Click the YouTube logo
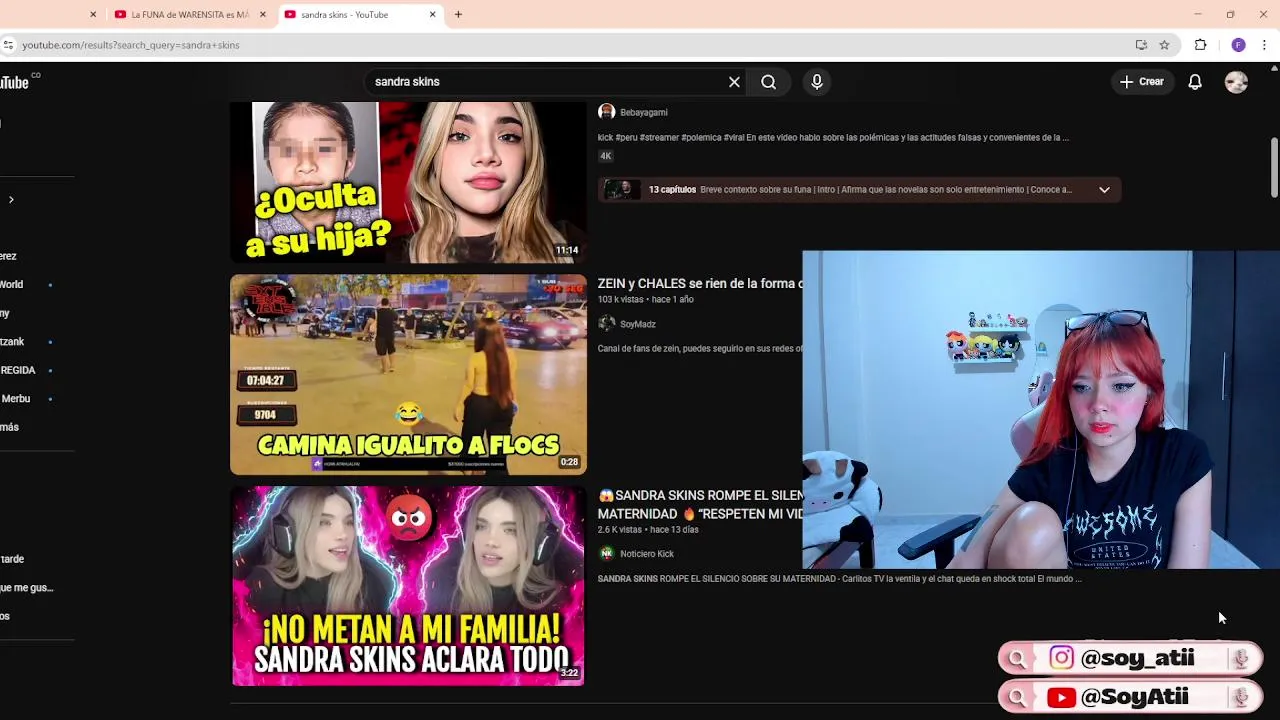The width and height of the screenshot is (1280, 720). [18, 82]
